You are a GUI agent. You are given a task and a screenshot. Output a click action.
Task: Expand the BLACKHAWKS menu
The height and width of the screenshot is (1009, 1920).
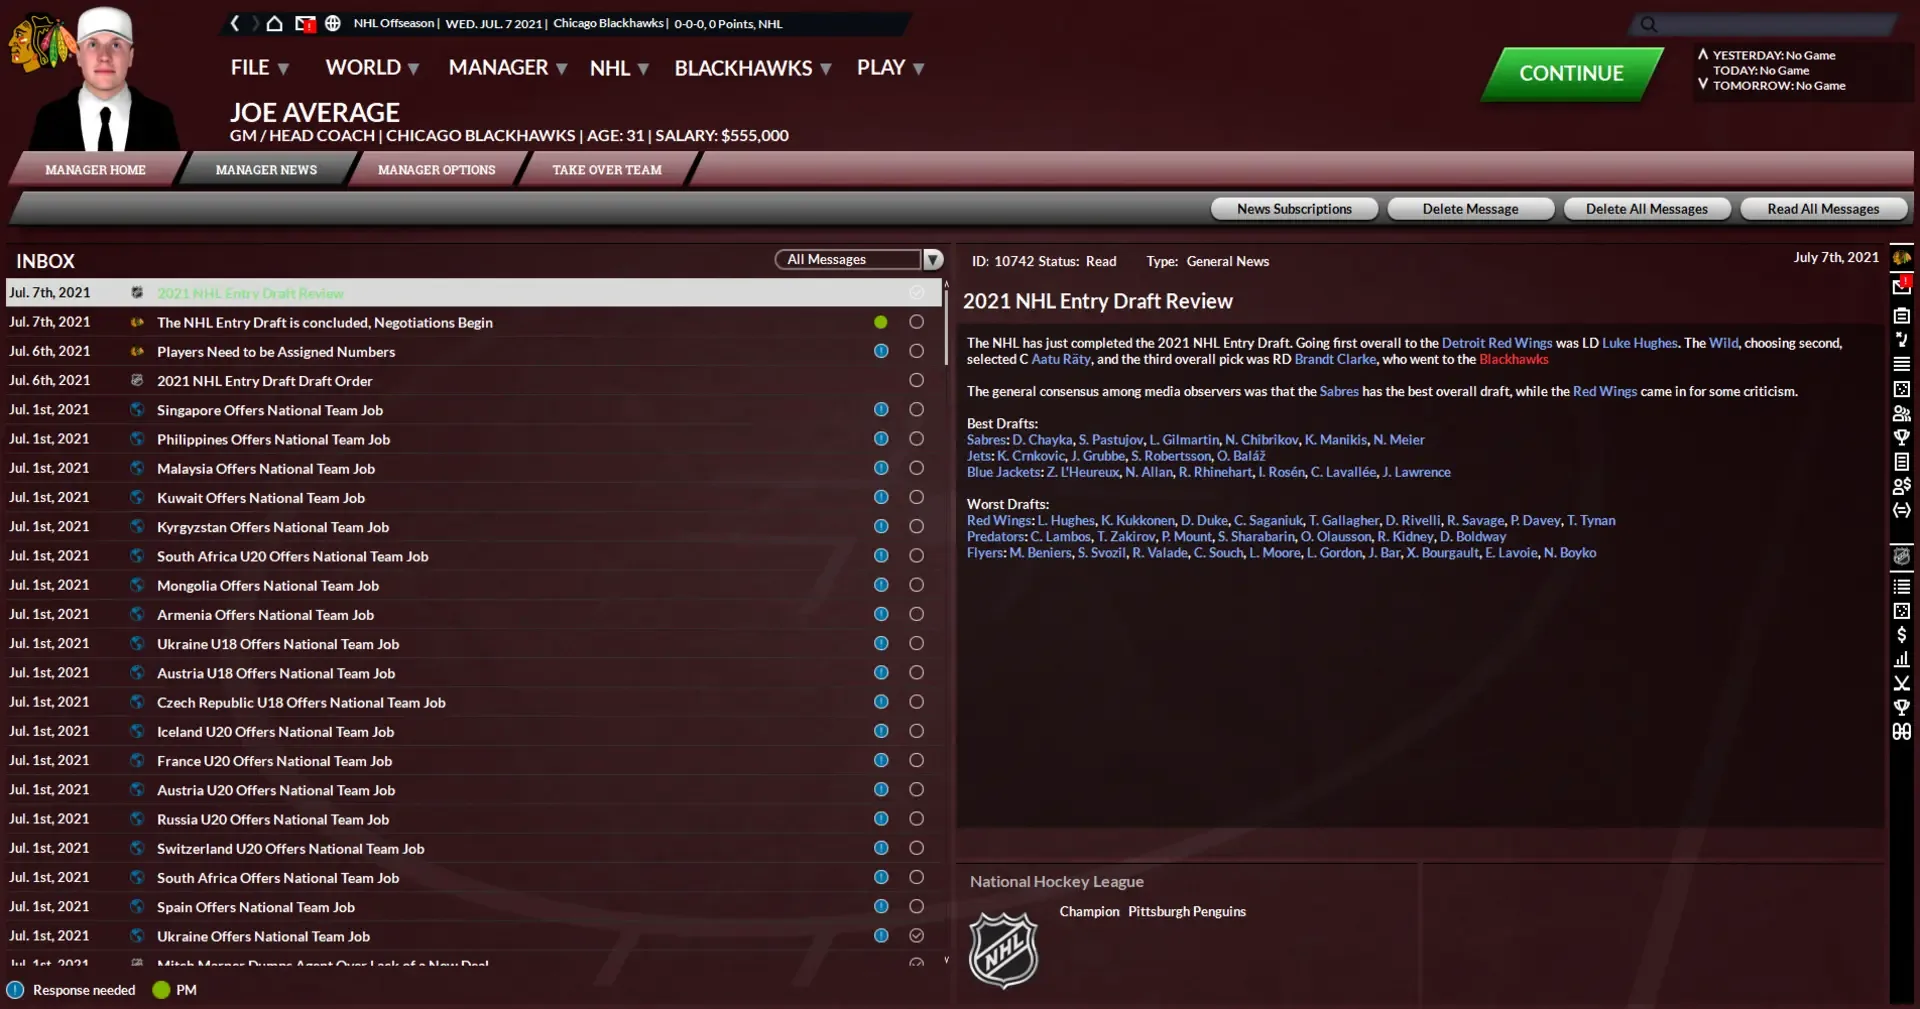753,68
